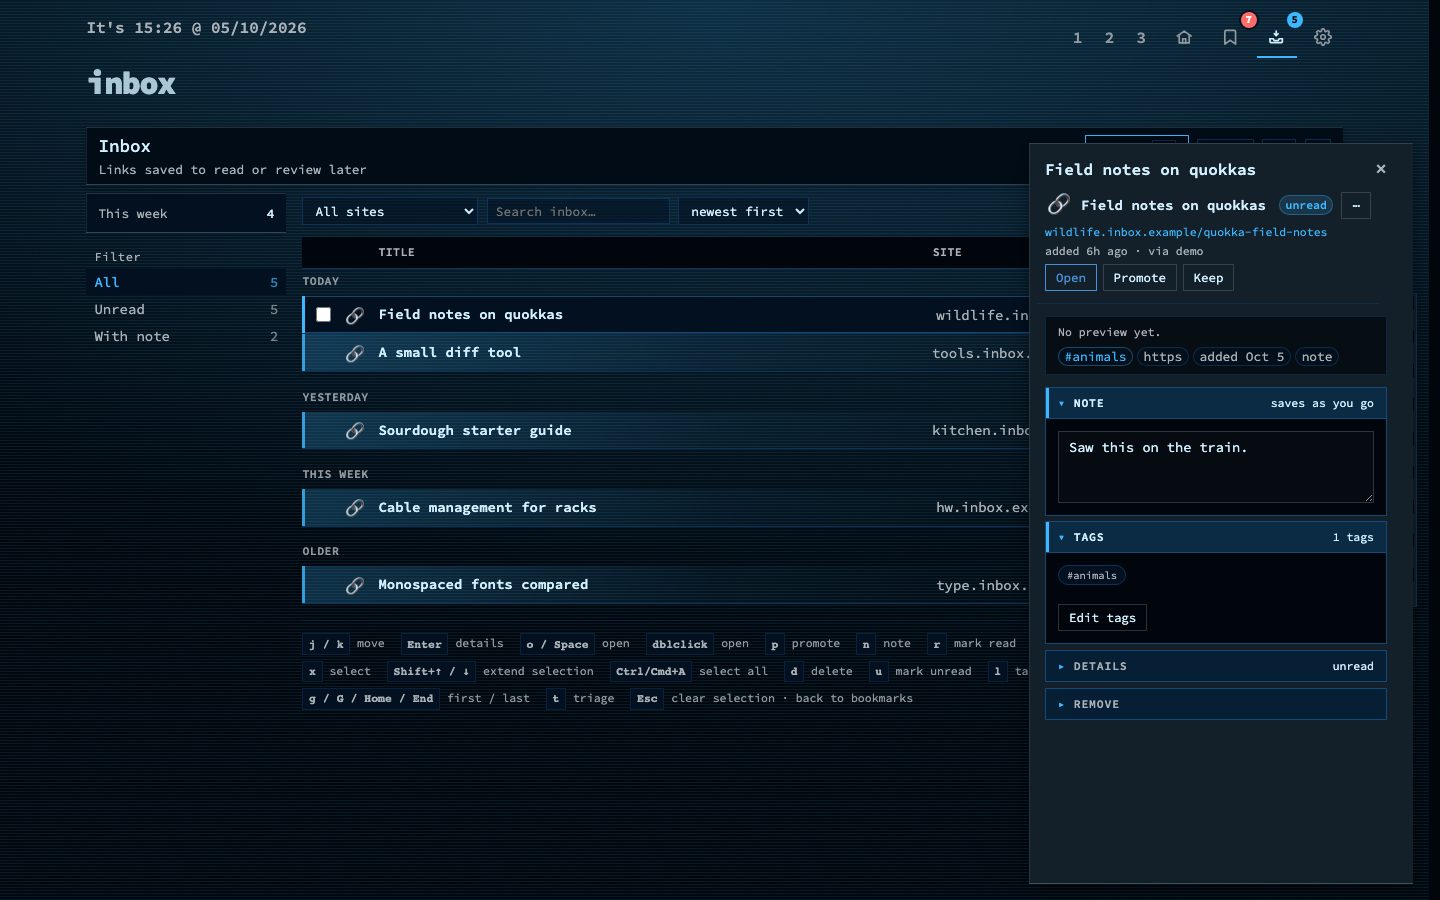Screen dimensions: 1440x900
Task: Tick the checkbox on 'Field notes on quokkas' row
Action: click(323, 315)
